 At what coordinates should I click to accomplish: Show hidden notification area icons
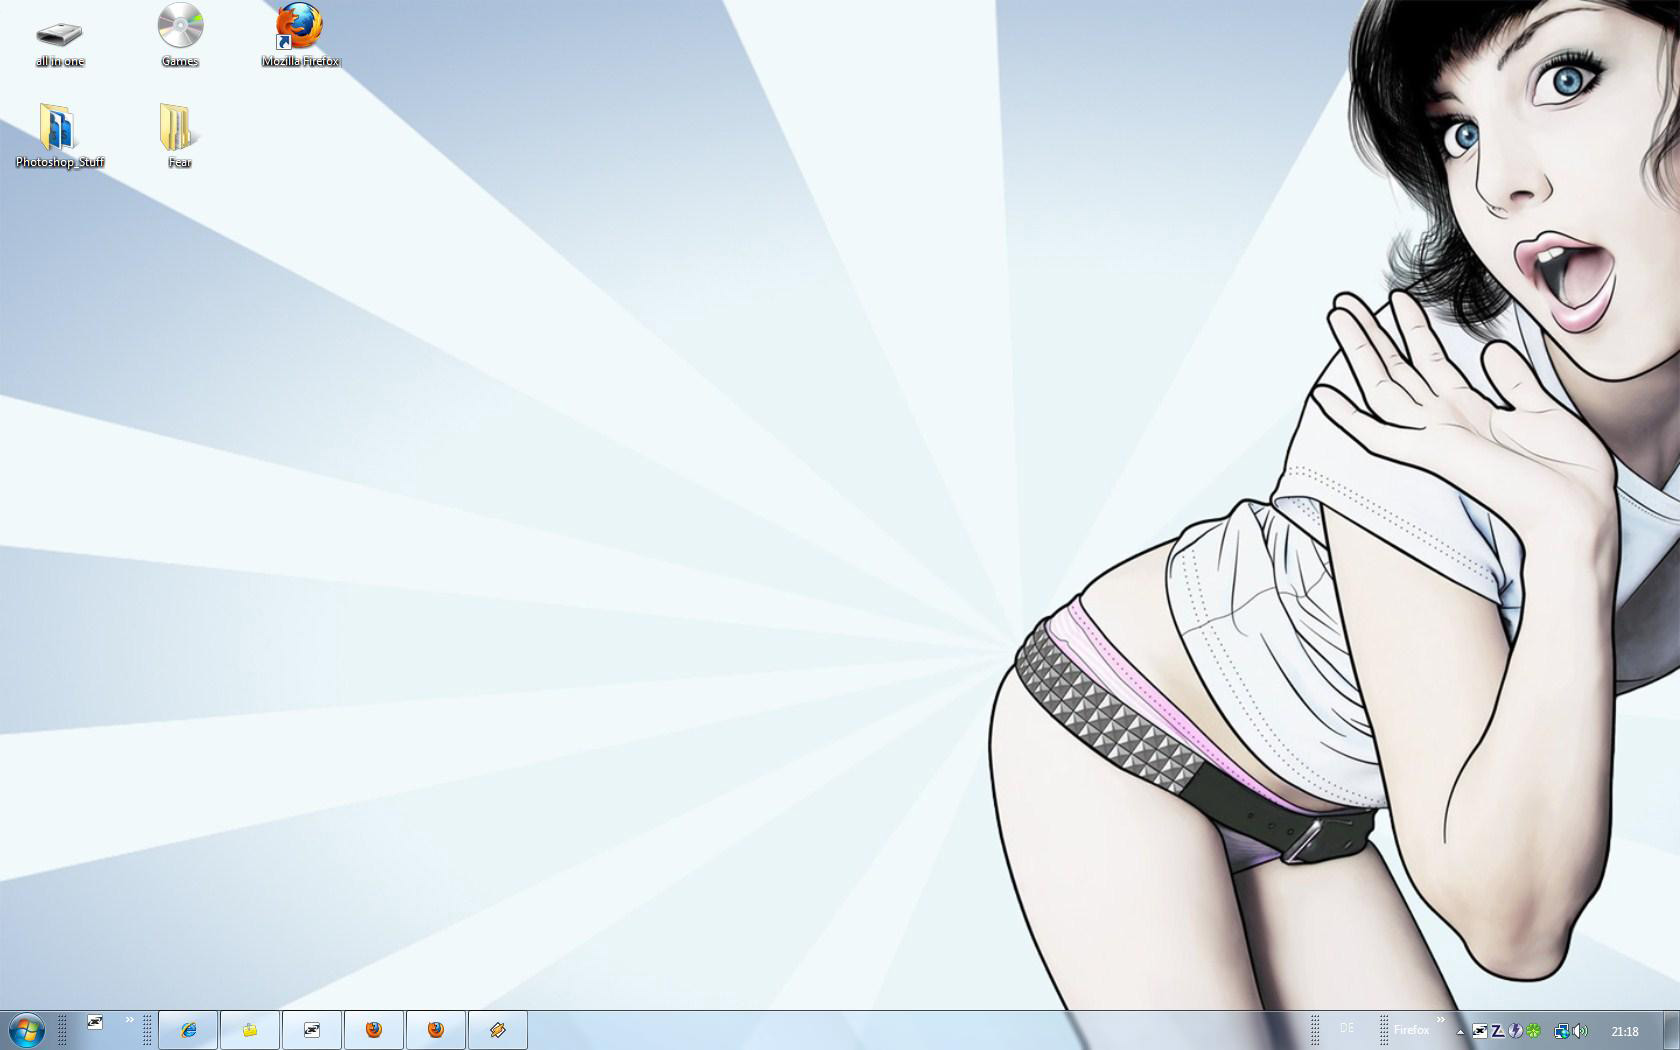1461,1031
